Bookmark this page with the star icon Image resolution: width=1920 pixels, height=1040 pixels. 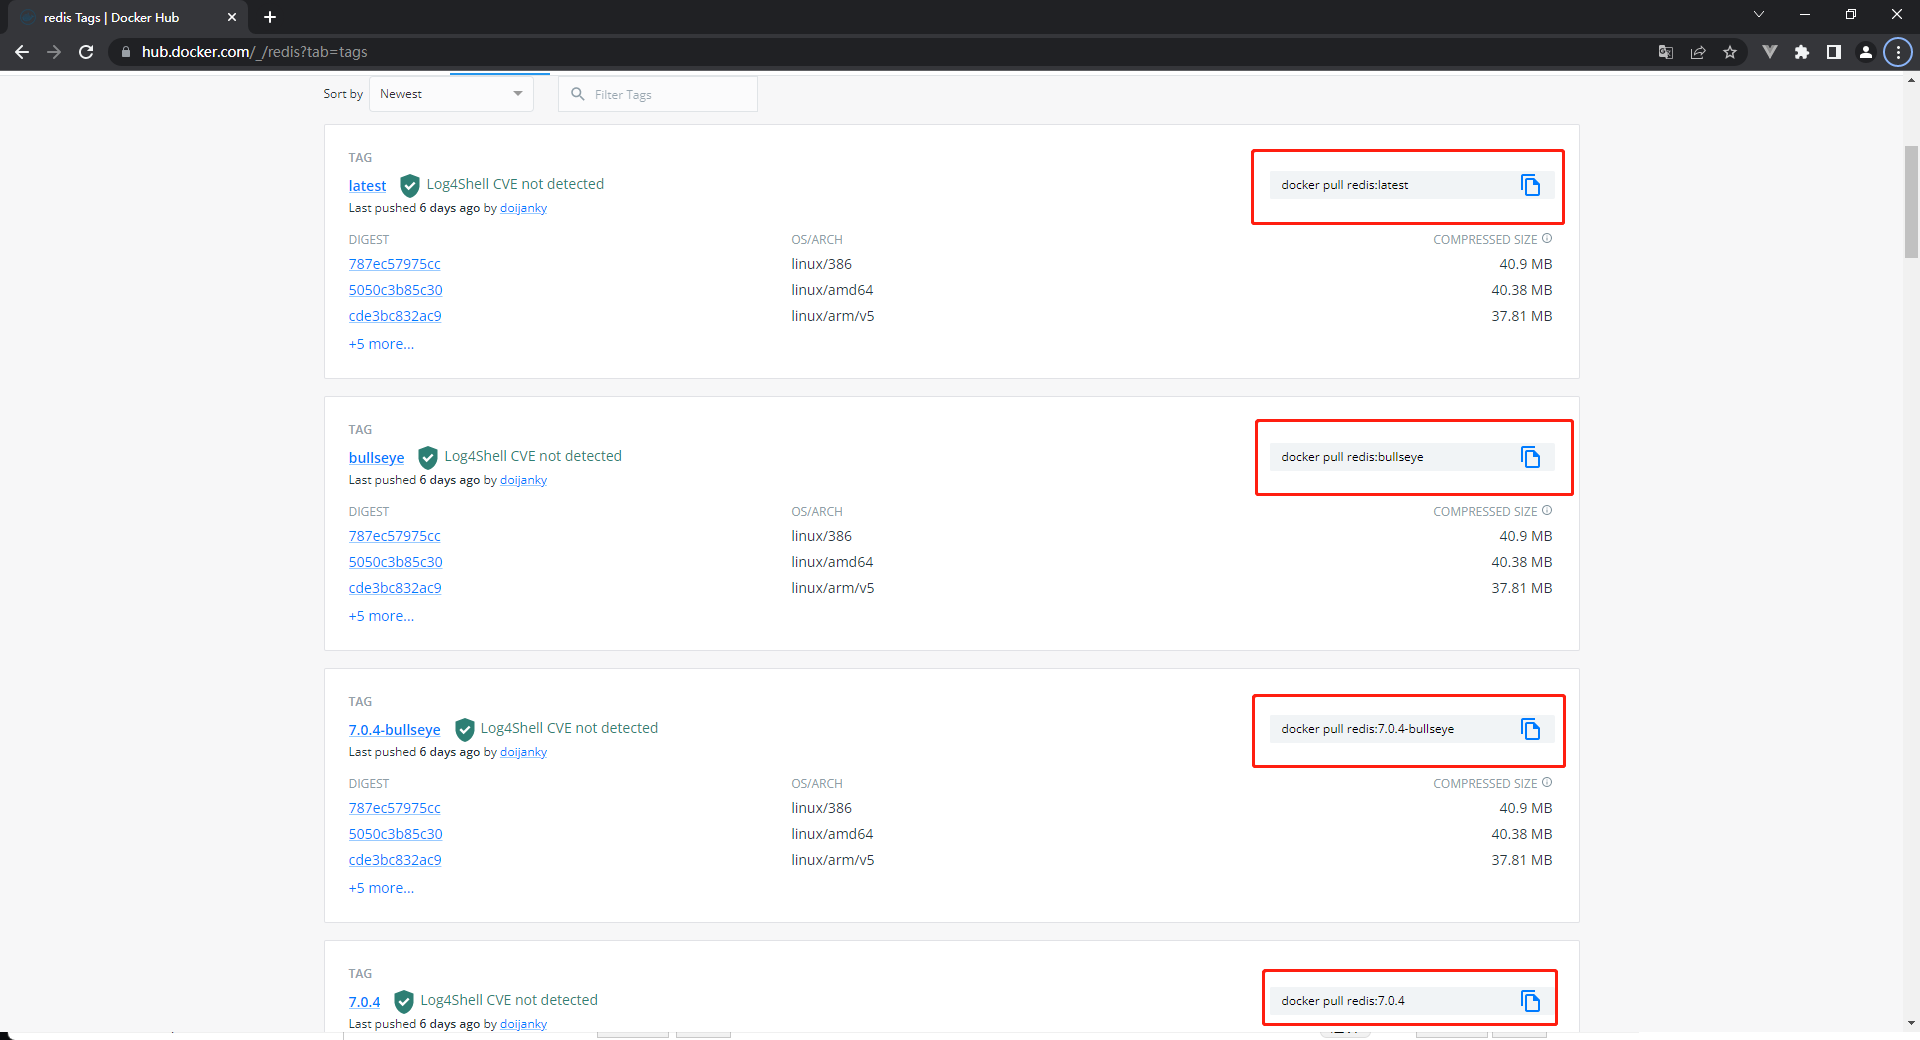[1730, 52]
